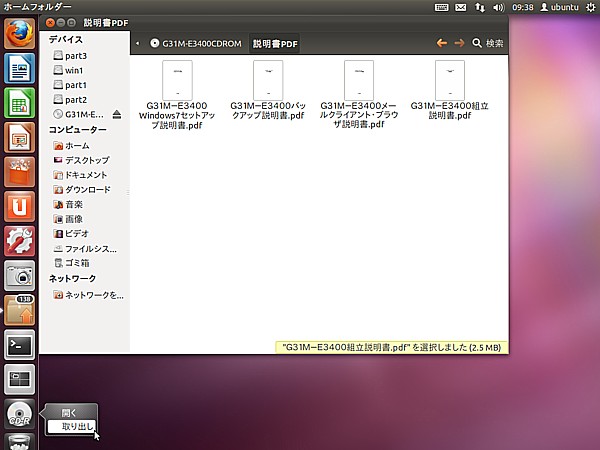Select 取り出し in the launcher popup menu
The width and height of the screenshot is (600, 450).
71,426
